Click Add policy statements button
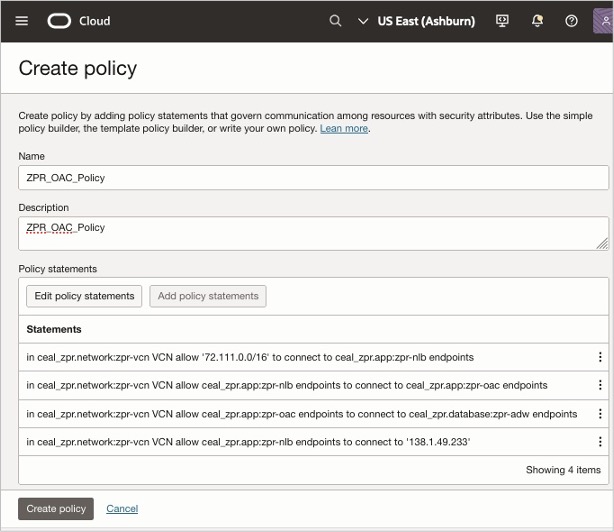Image resolution: width=614 pixels, height=532 pixels. [x=208, y=296]
